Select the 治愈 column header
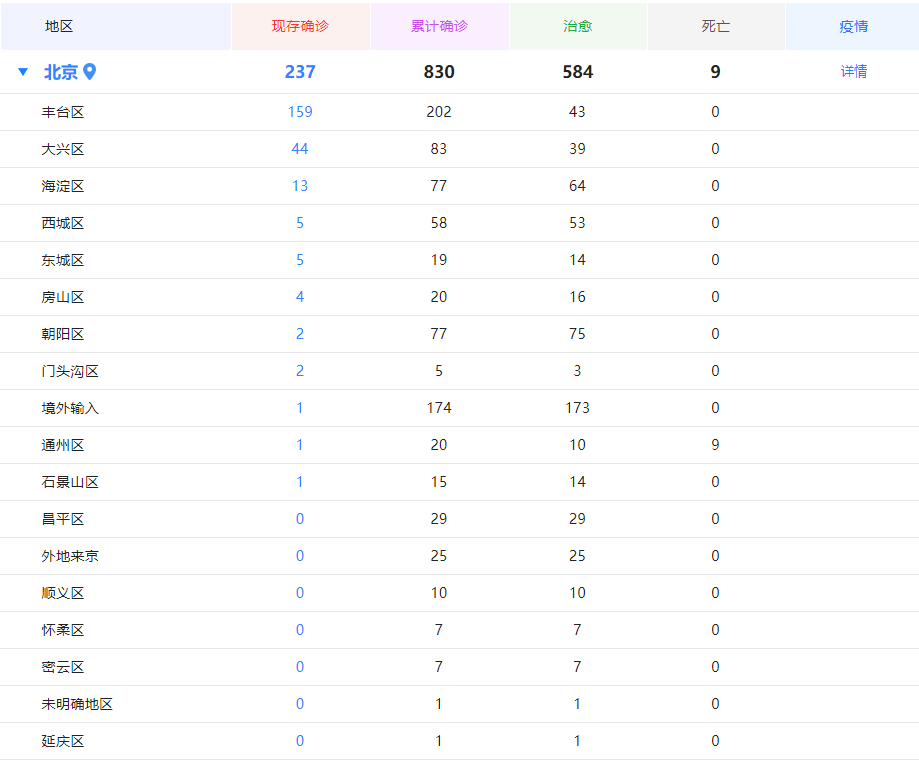 tap(577, 26)
